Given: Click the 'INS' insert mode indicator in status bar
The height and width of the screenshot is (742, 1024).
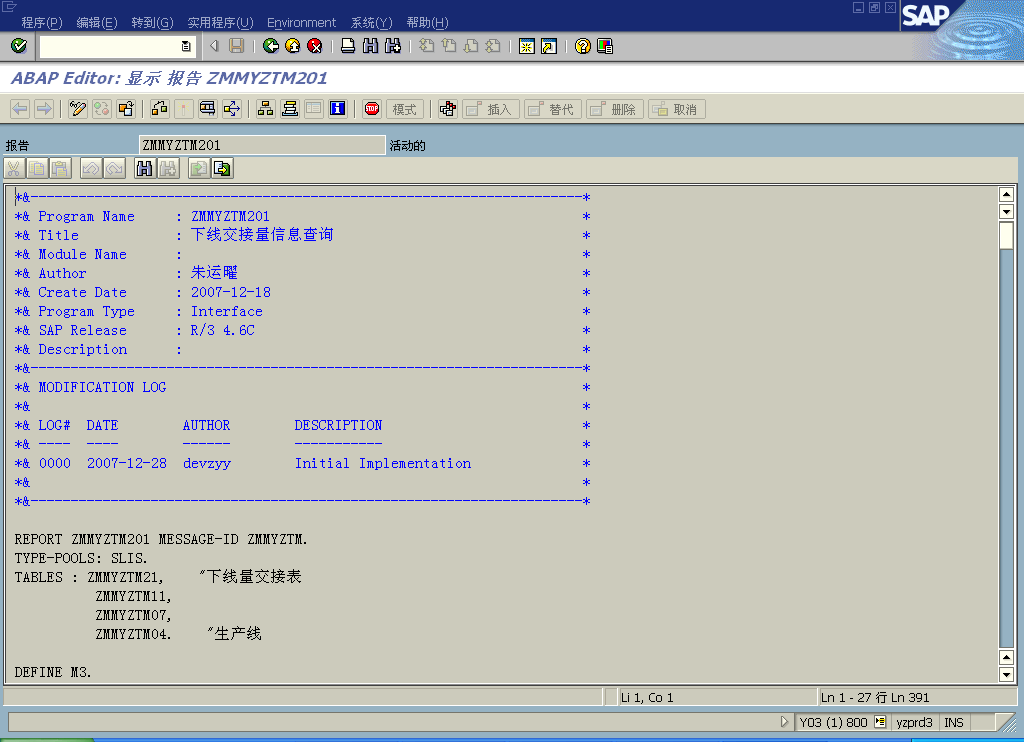Looking at the screenshot, I should point(953,722).
